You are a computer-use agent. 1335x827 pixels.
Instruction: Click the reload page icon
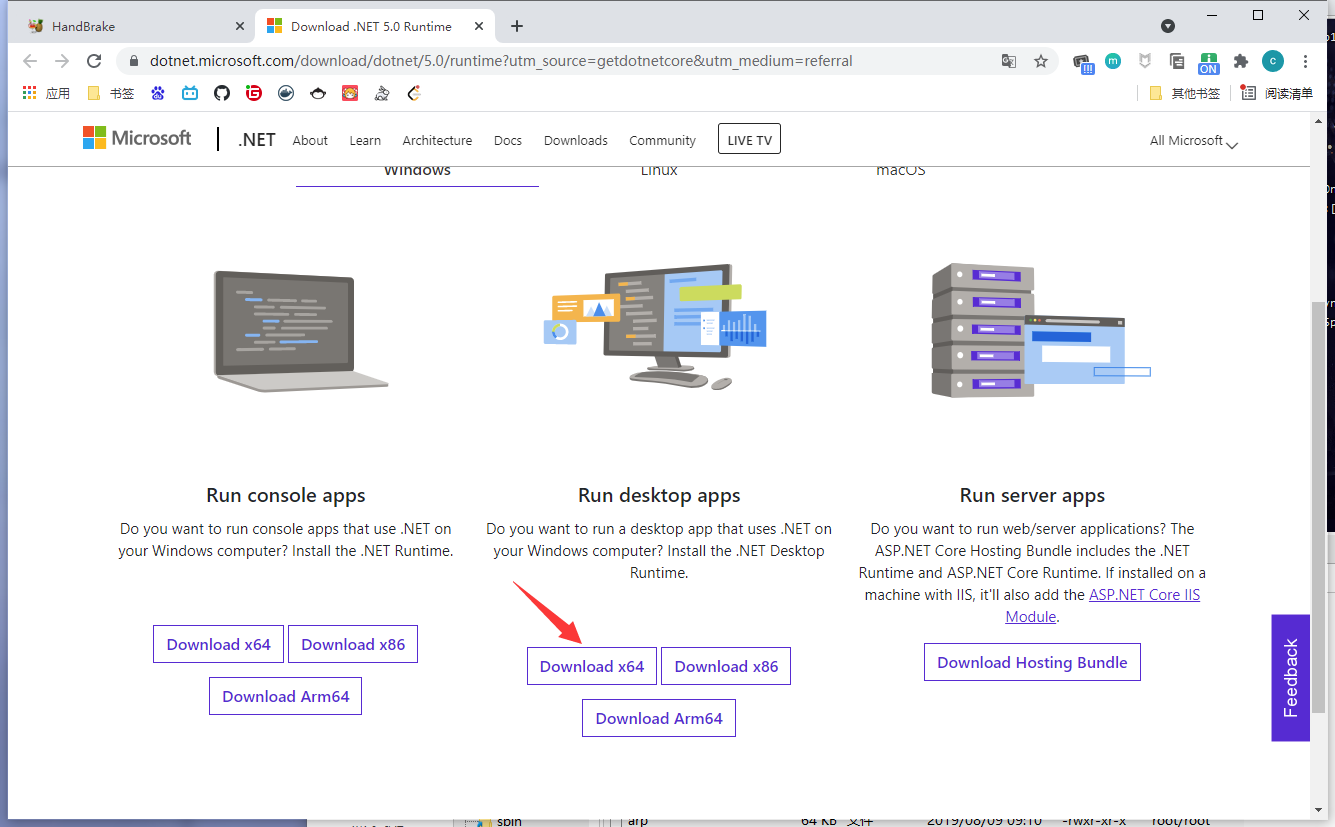(x=93, y=61)
